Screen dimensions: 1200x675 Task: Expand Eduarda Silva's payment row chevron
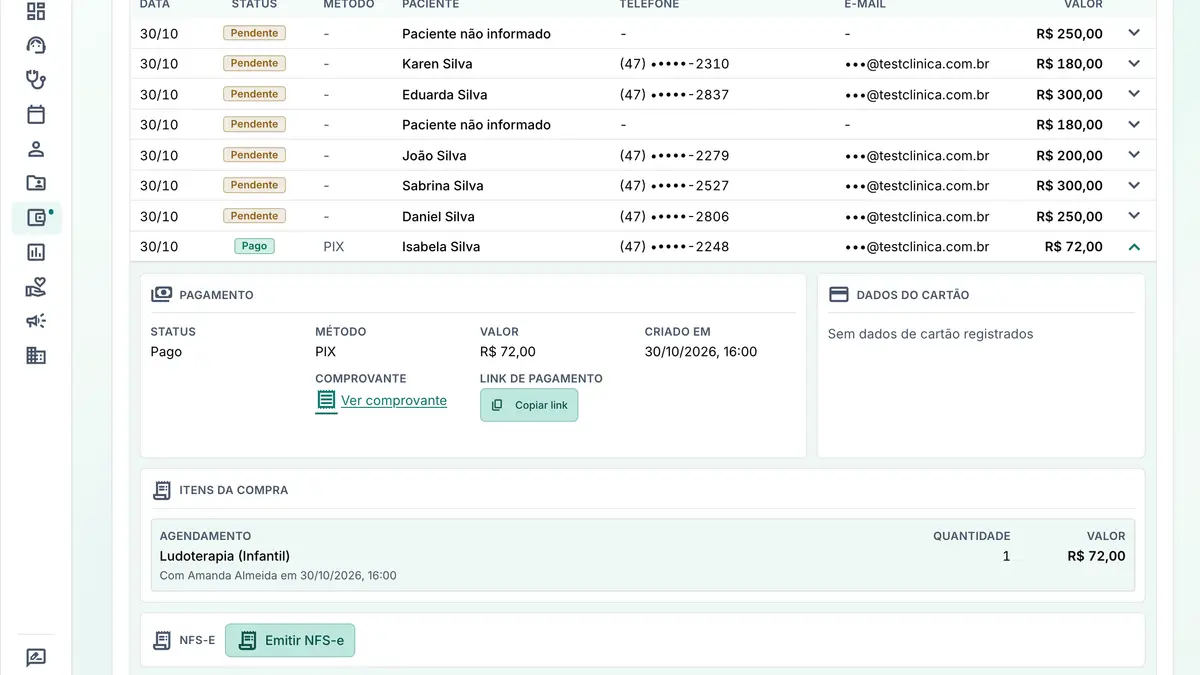(x=1134, y=94)
